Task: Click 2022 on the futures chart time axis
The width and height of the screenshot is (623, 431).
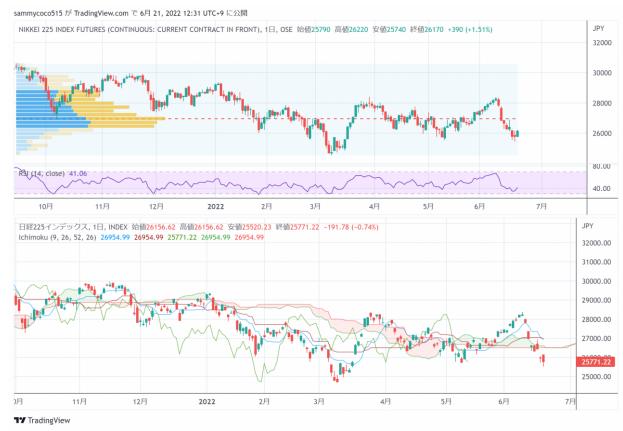Action: coord(216,206)
